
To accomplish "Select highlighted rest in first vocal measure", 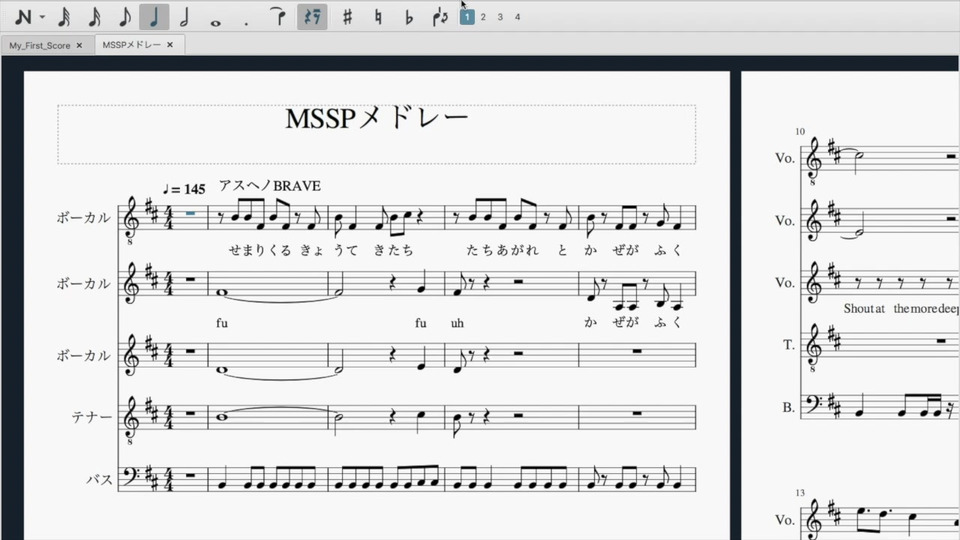I will tap(190, 214).
